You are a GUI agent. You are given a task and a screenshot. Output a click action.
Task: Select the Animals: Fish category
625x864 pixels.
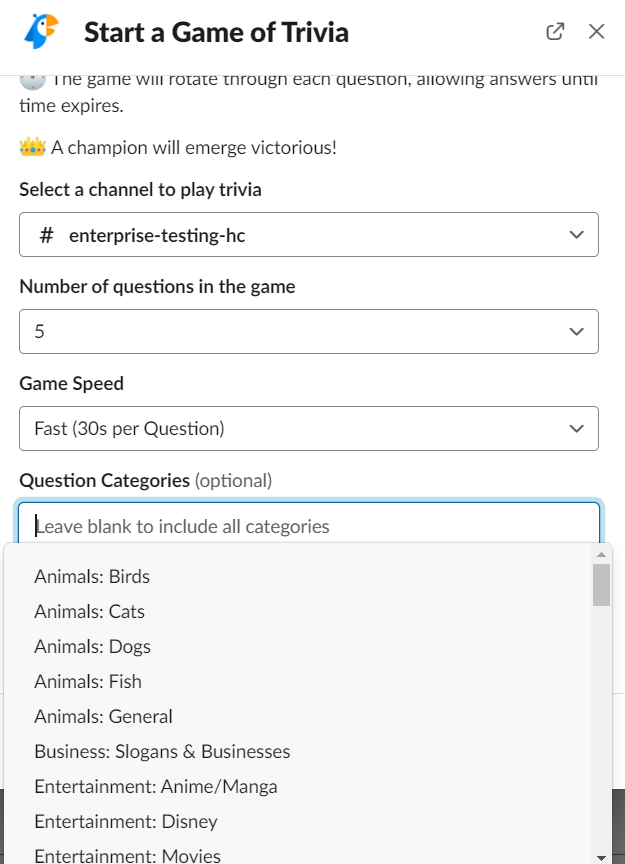tap(88, 681)
